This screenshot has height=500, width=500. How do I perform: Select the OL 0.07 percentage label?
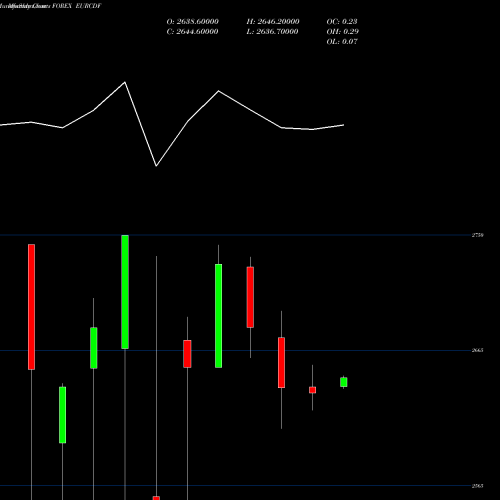[342, 42]
